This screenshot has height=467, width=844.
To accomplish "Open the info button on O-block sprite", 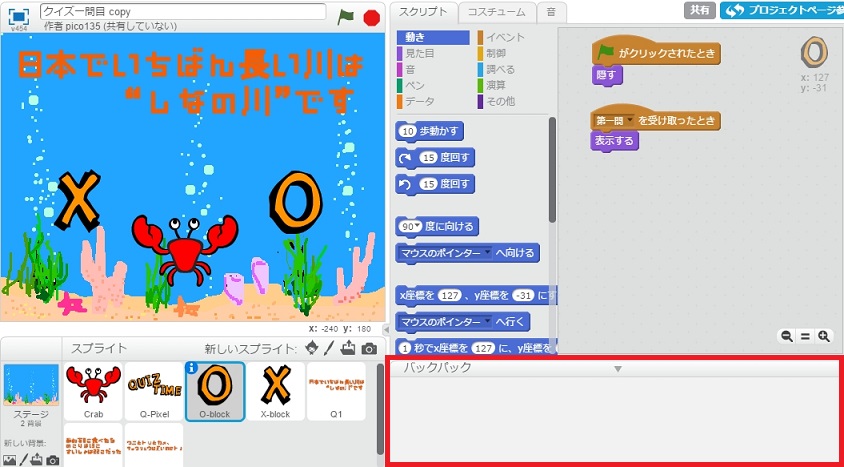I will [190, 366].
